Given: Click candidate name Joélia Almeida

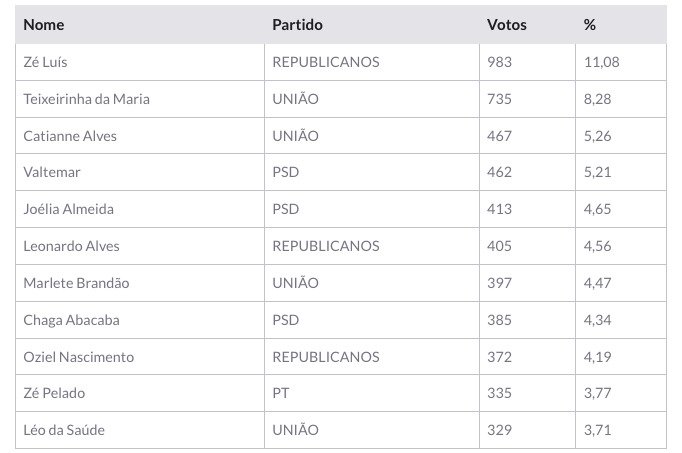Looking at the screenshot, I should click(68, 209).
